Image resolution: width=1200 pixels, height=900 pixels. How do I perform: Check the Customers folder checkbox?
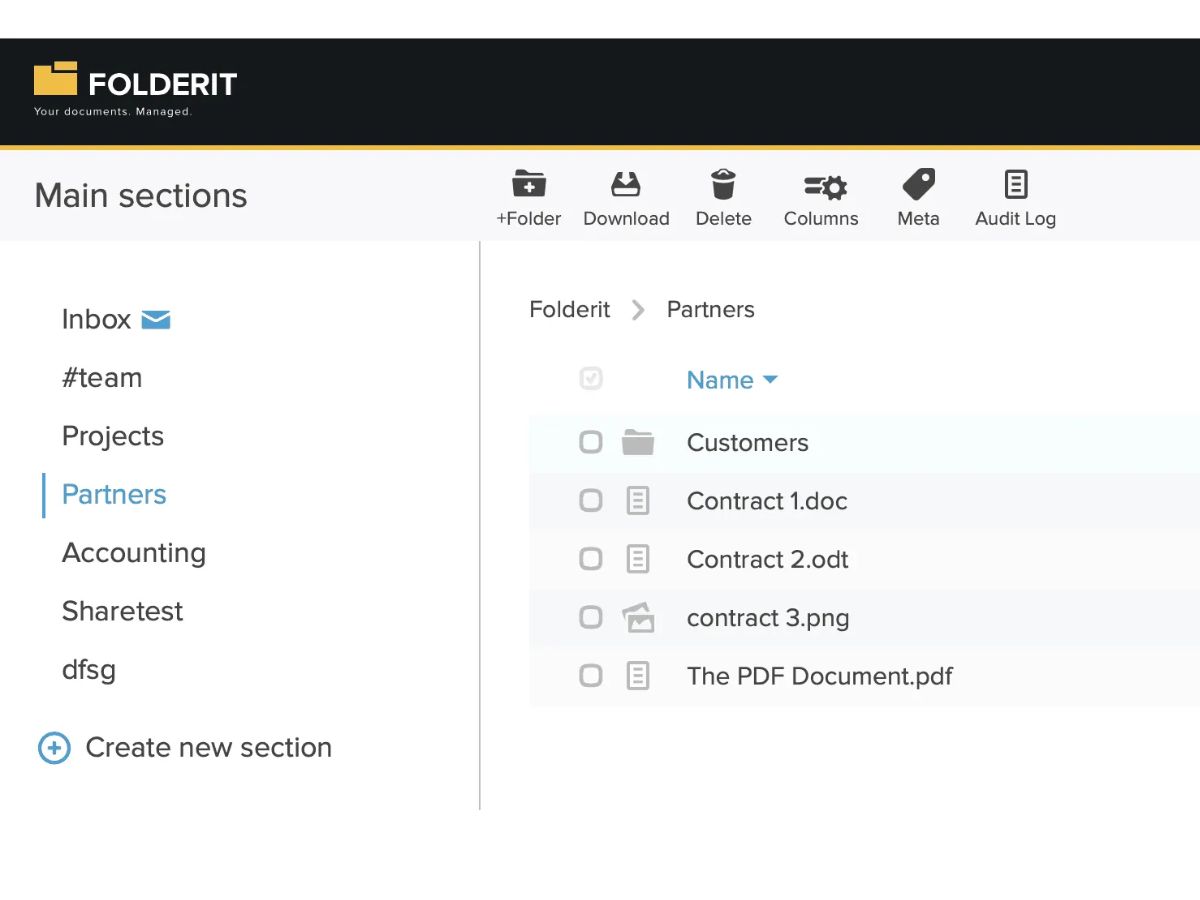point(591,442)
